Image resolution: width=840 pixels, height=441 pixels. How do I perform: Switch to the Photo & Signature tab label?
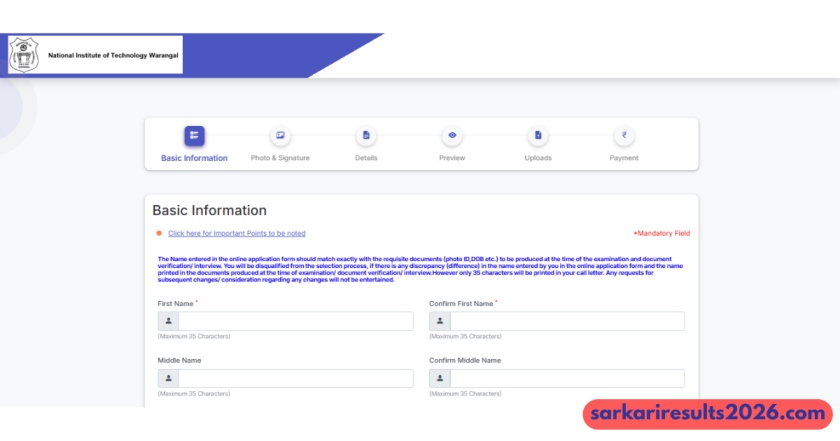coord(280,158)
